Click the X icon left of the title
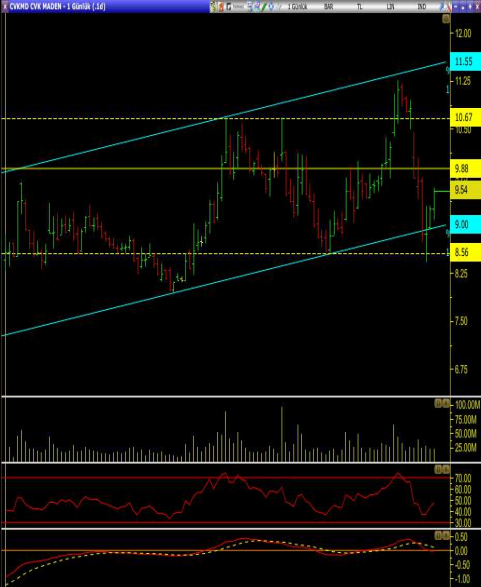 click(x=4, y=6)
